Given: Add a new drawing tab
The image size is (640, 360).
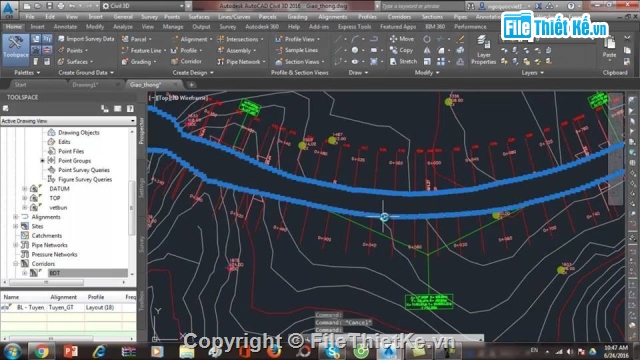Looking at the screenshot, I should [191, 85].
